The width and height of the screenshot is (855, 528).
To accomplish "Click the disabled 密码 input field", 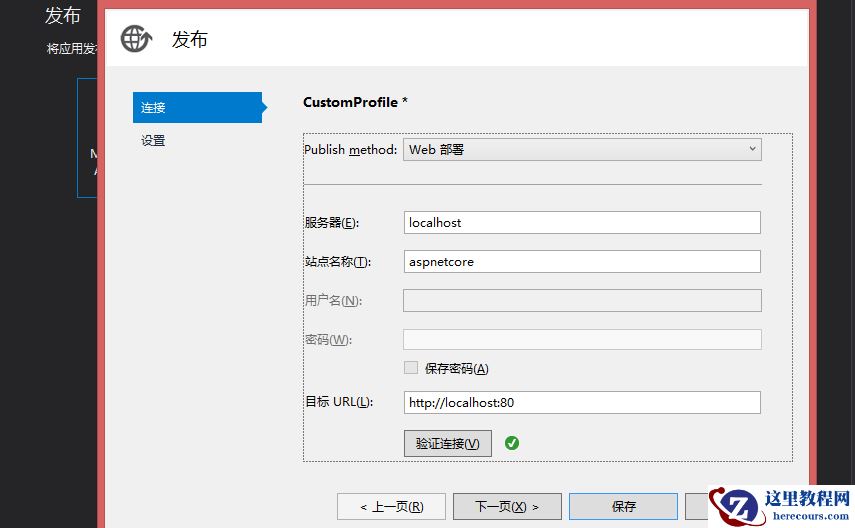I will [582, 339].
